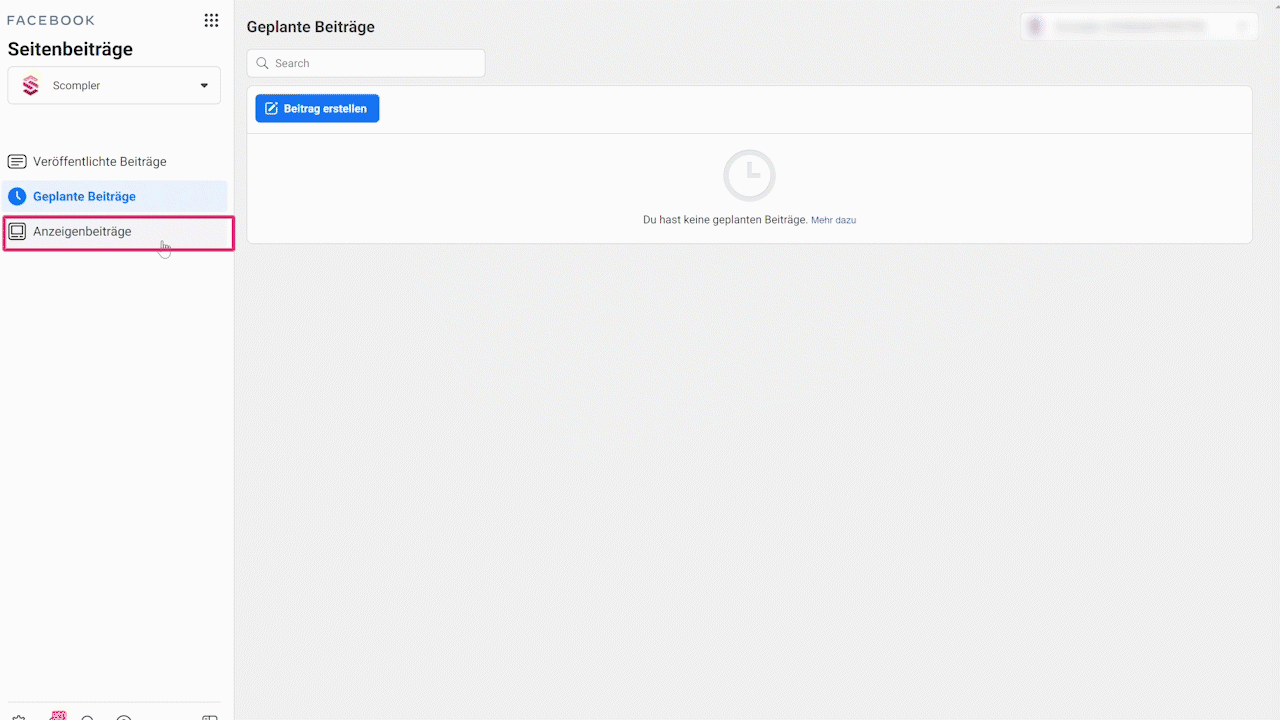Open the settings gear at sidebar bottom
The width and height of the screenshot is (1280, 720).
[18, 716]
